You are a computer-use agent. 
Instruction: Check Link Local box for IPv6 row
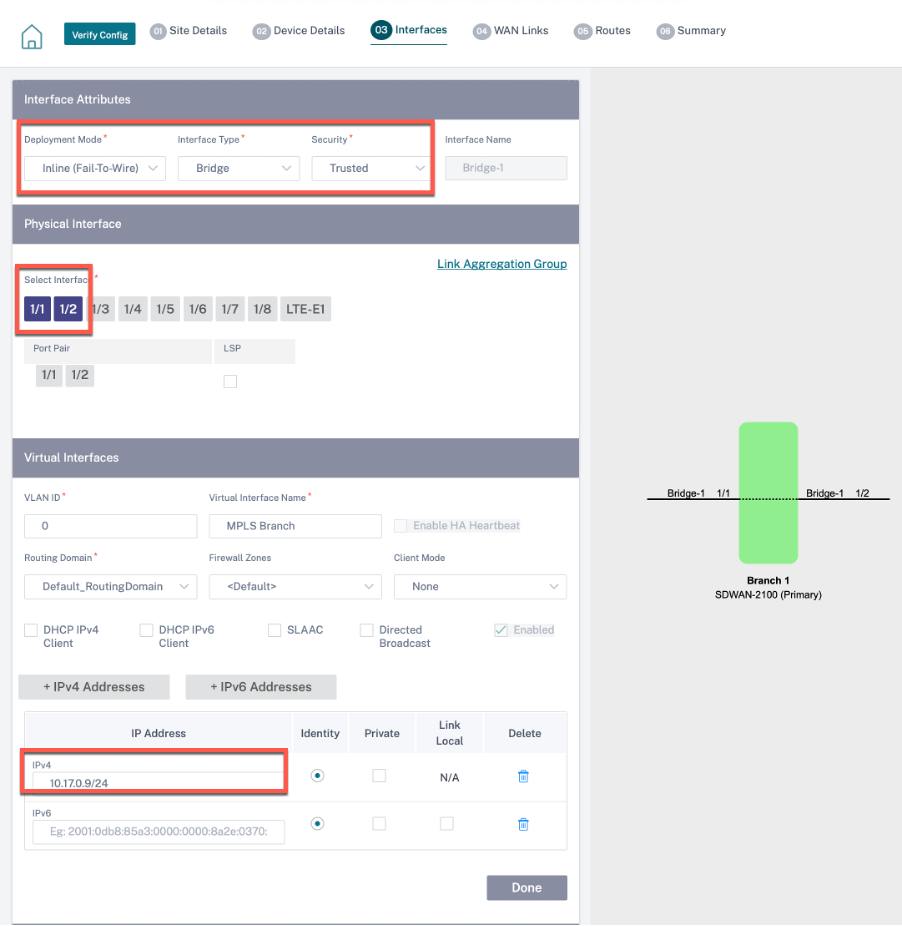coord(447,823)
